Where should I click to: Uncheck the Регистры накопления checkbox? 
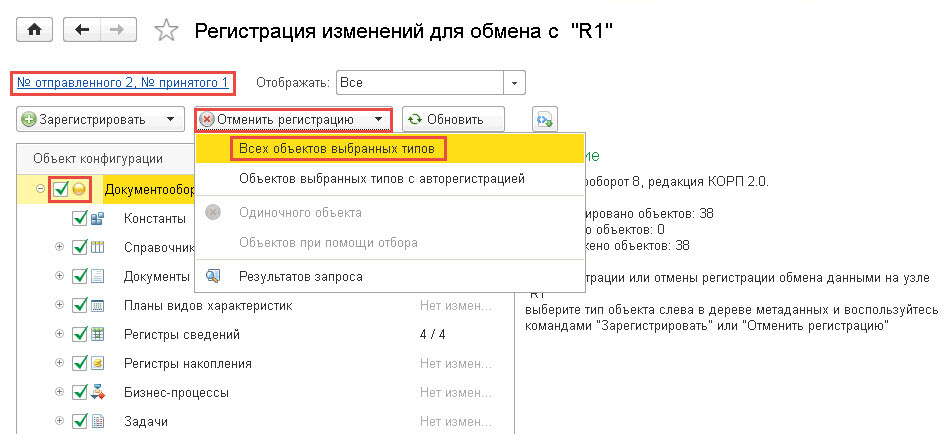80,363
